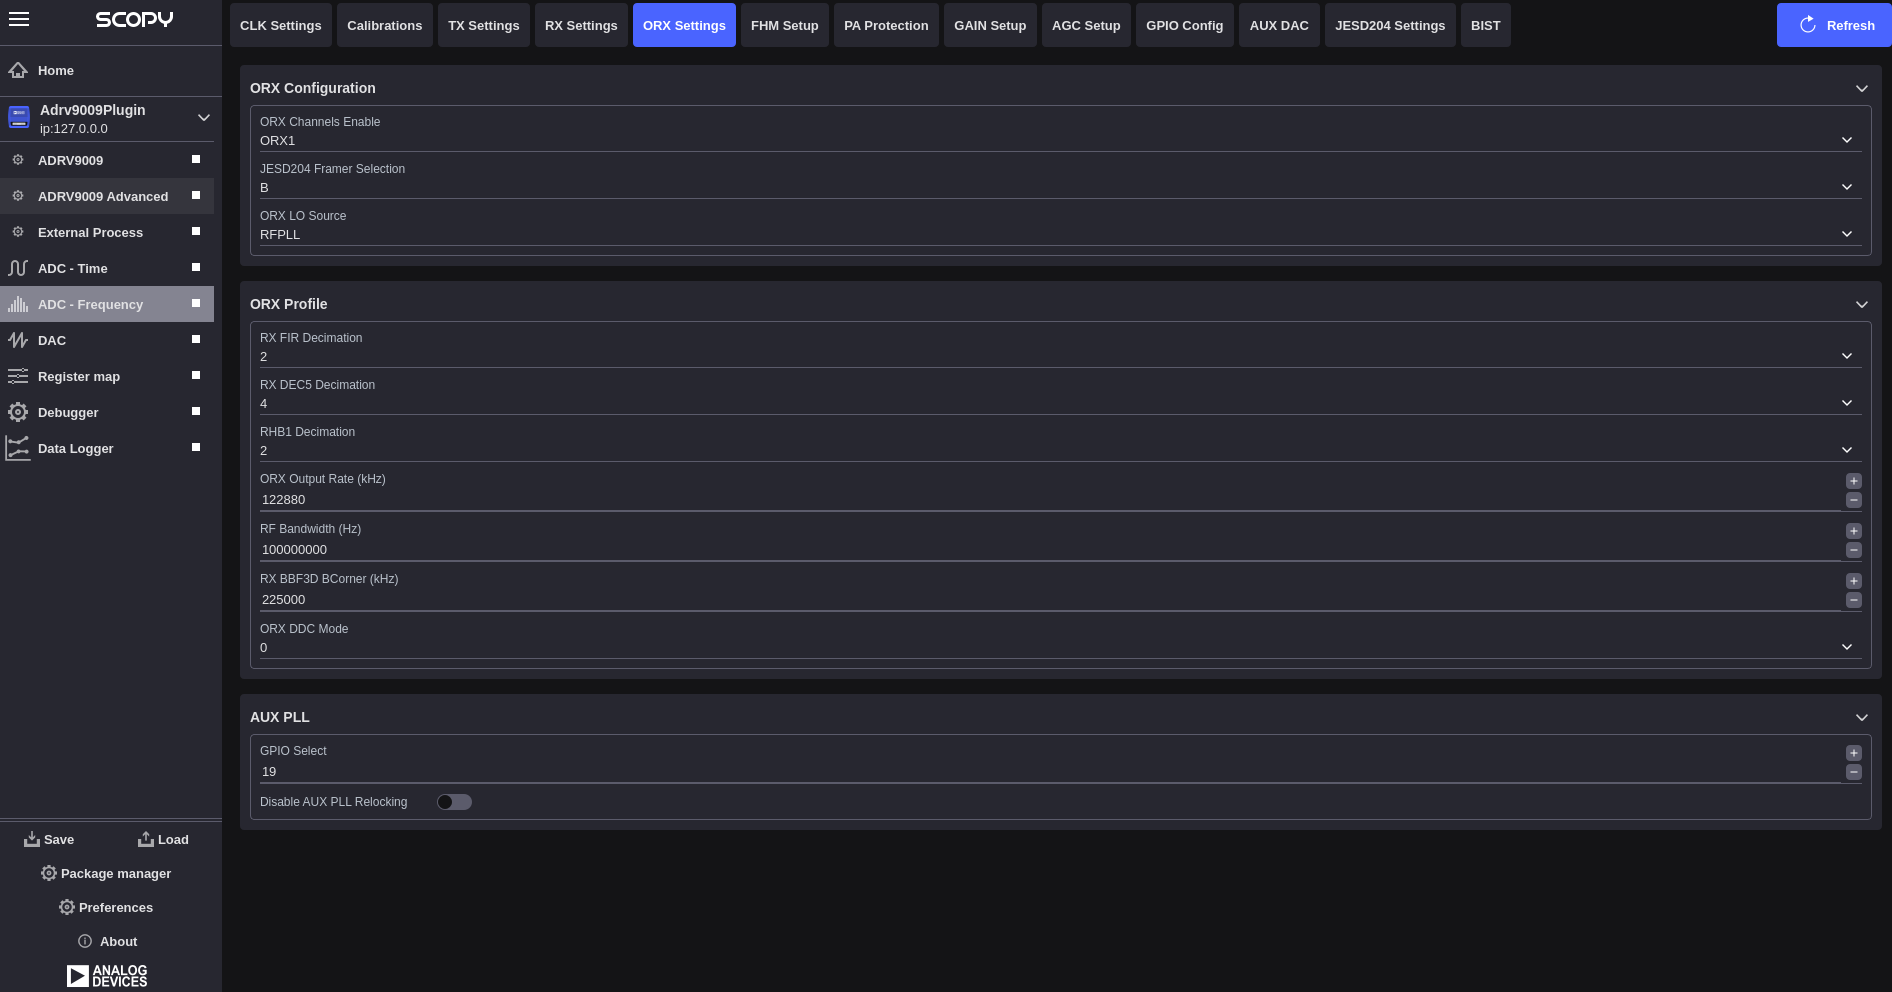Click the Refresh button

click(1834, 25)
